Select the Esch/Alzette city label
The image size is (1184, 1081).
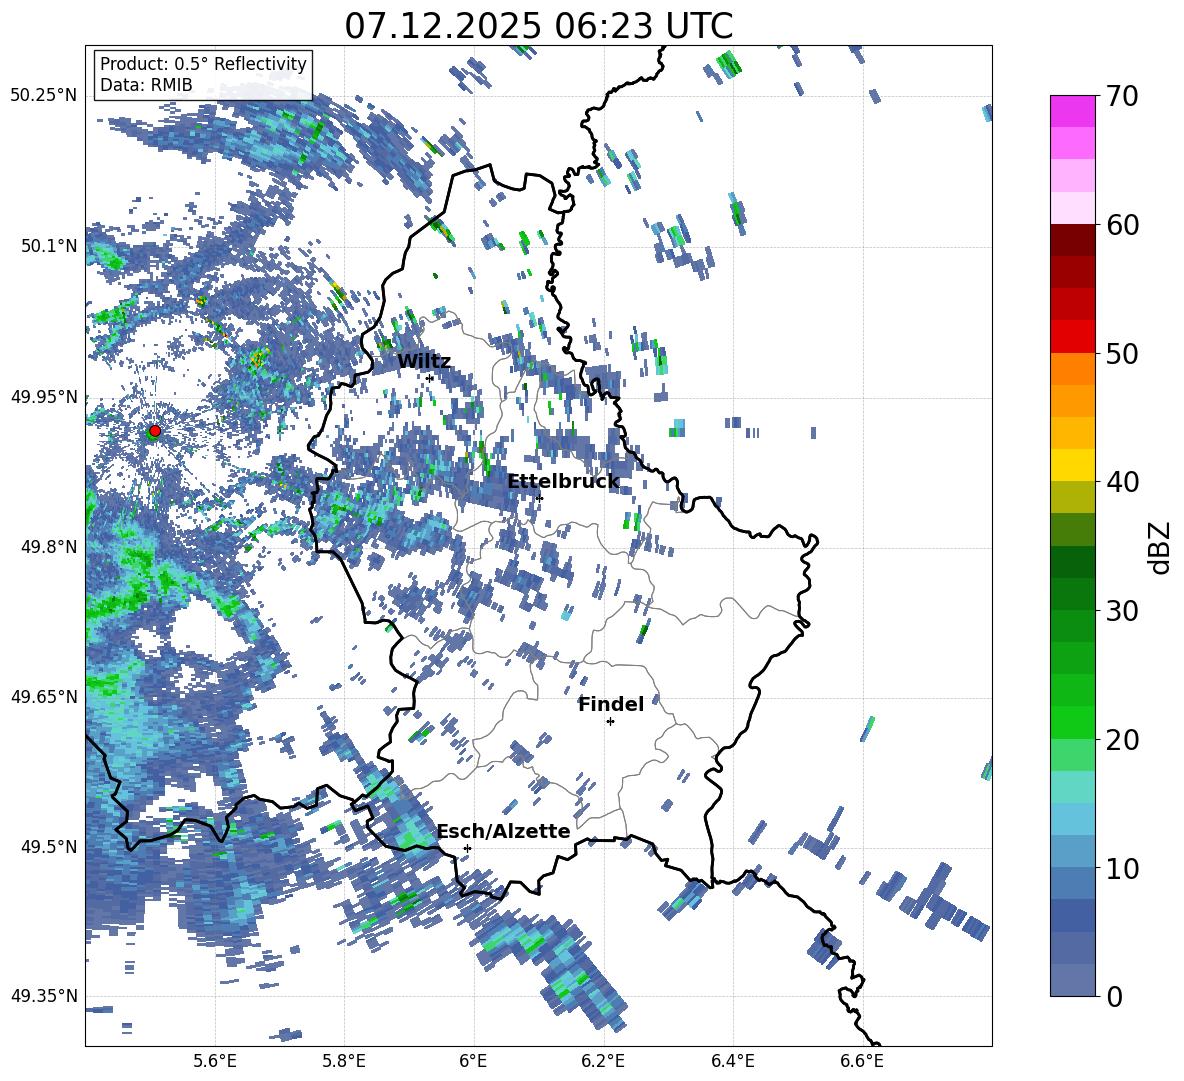click(504, 831)
